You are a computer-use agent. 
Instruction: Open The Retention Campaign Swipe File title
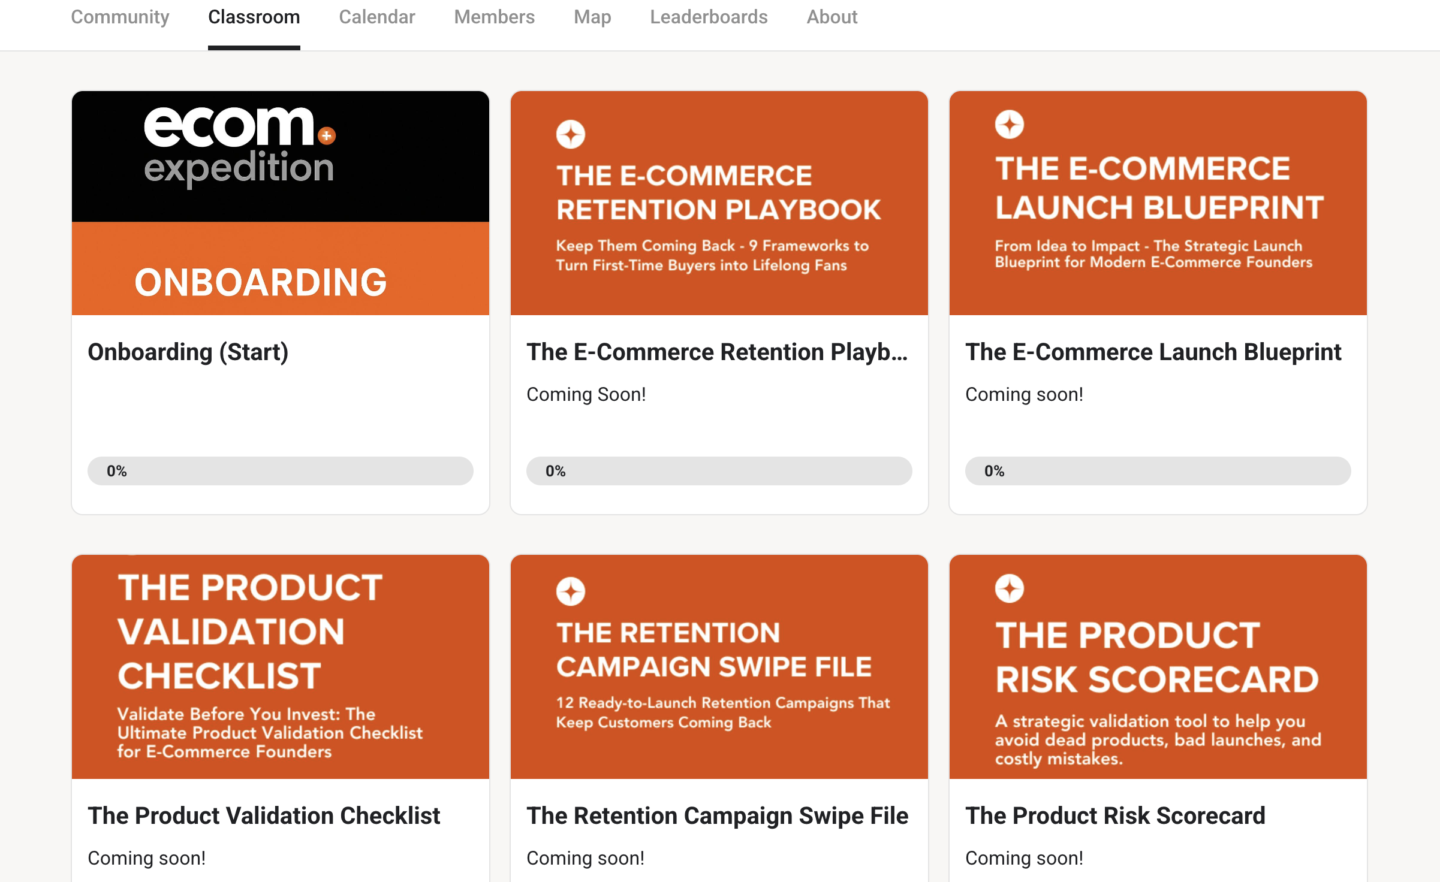717,816
